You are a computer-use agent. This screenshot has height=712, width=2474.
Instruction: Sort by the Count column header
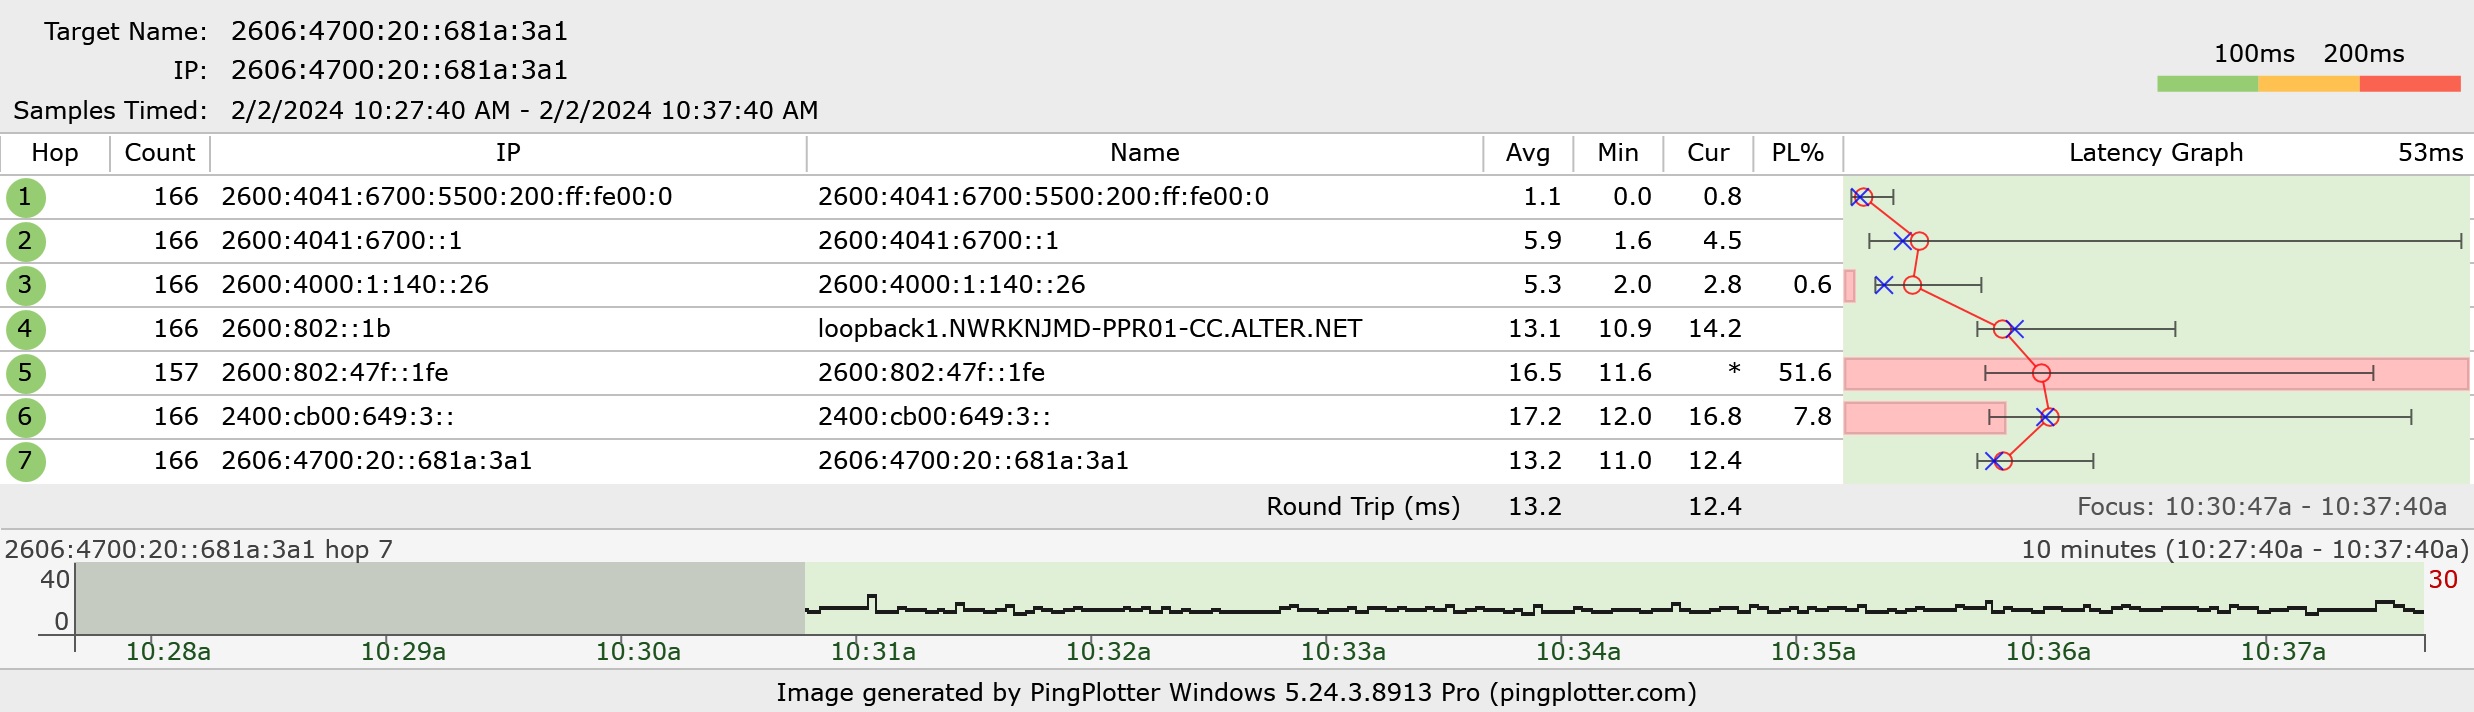[x=159, y=153]
